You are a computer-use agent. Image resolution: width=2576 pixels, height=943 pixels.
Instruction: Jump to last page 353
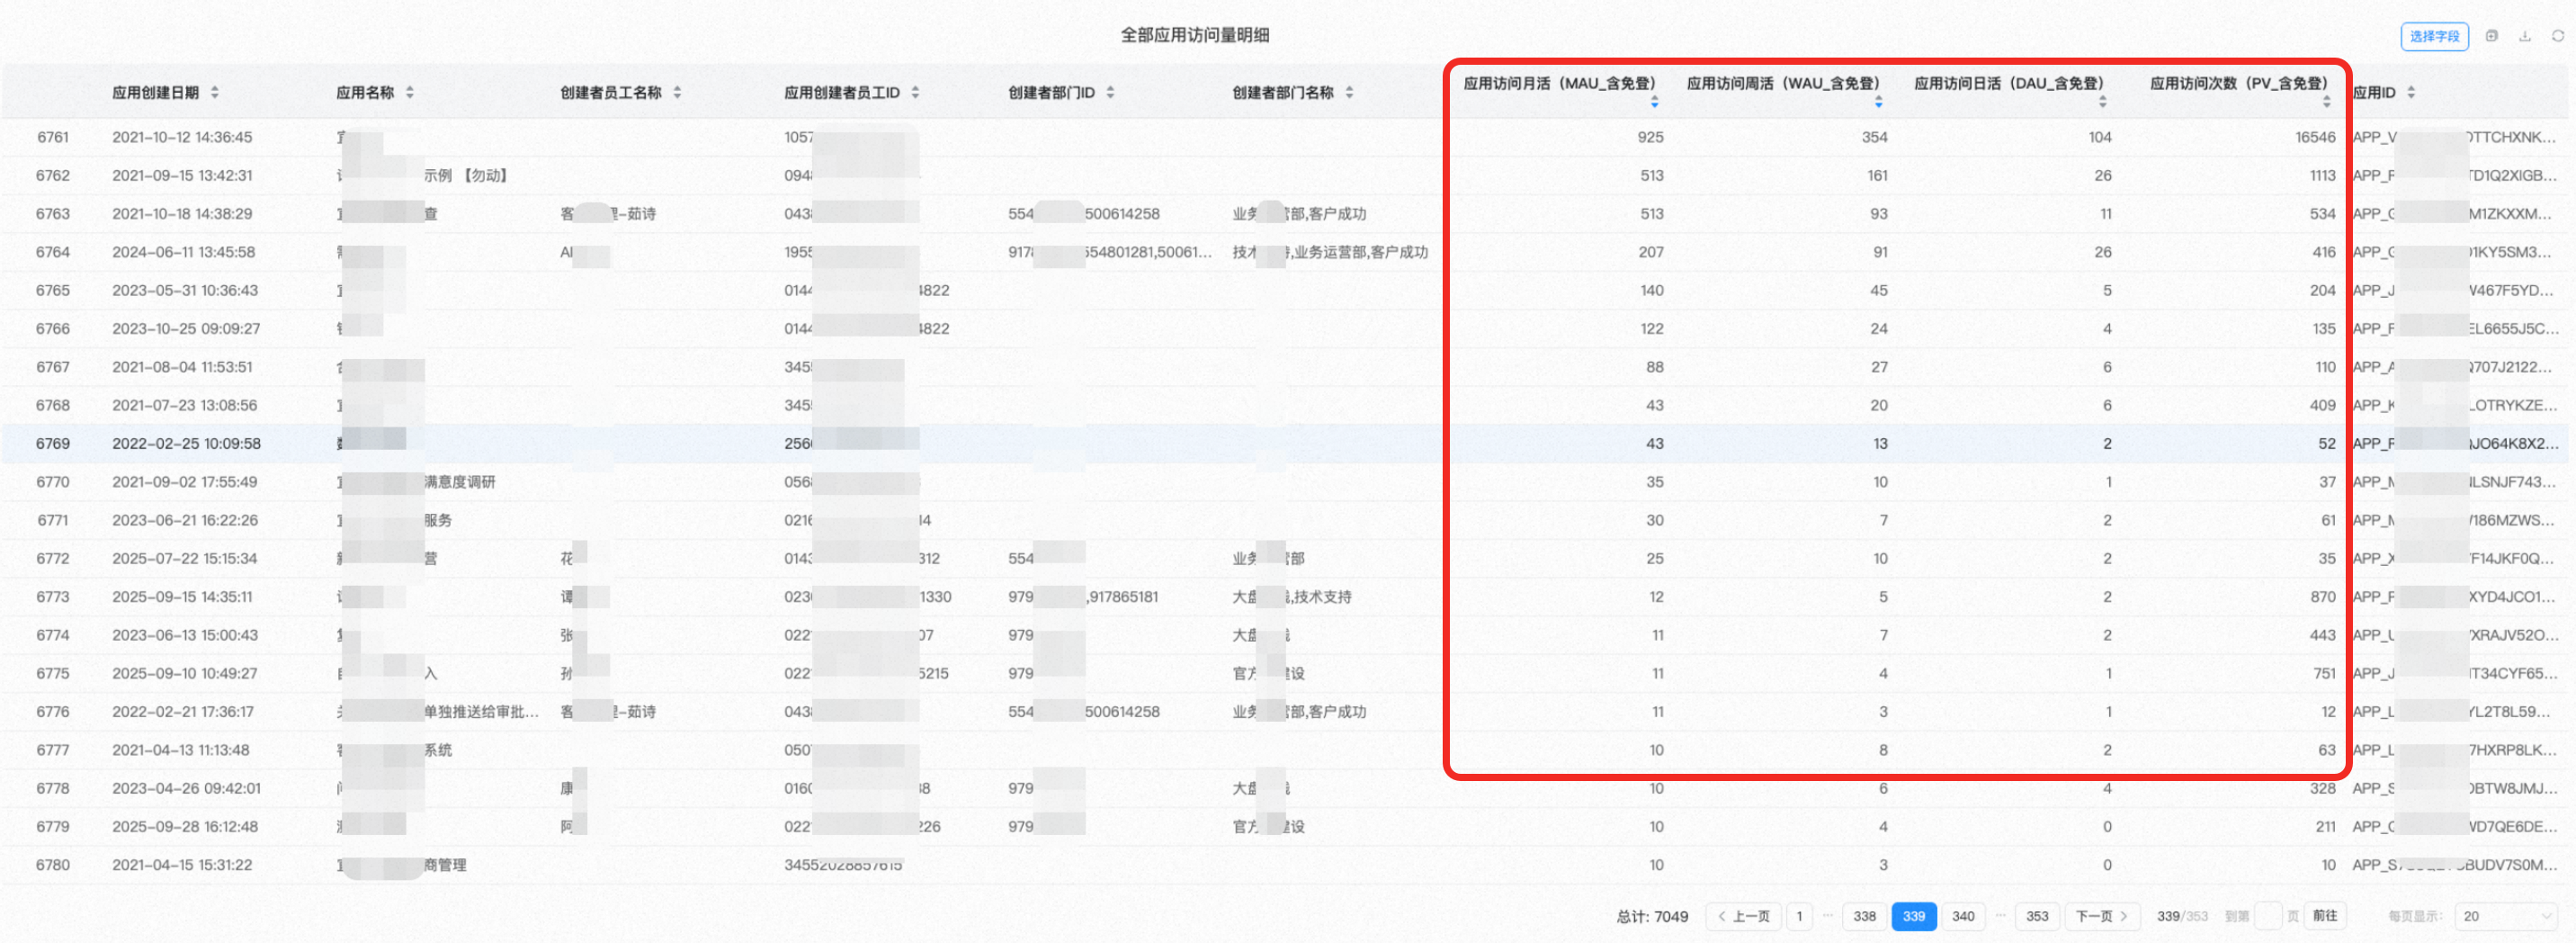2036,916
